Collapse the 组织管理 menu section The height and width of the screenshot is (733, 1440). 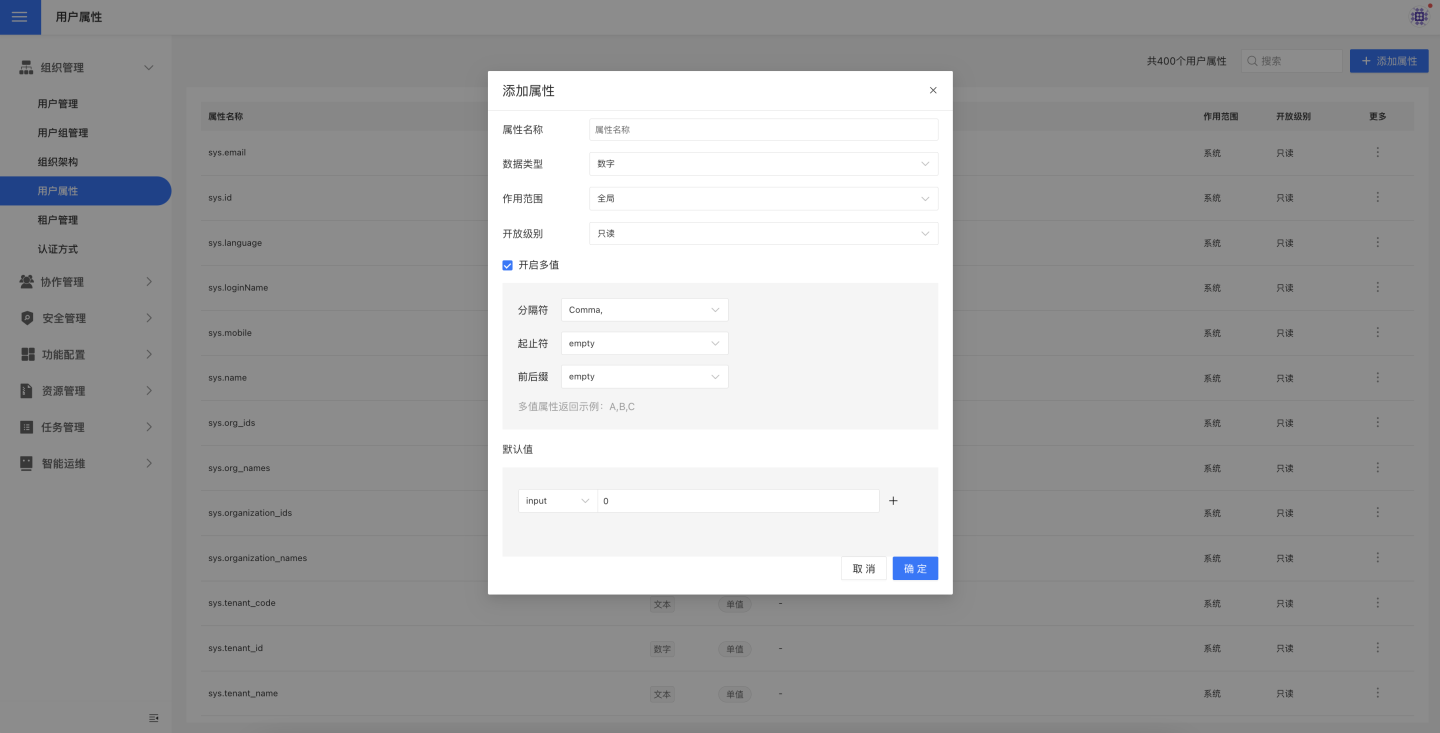[149, 67]
